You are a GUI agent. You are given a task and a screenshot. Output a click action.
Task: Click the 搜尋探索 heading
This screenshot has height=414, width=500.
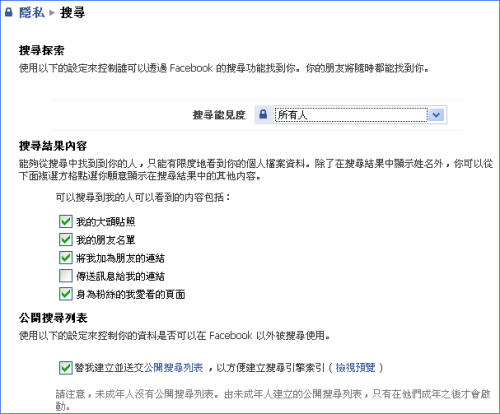tap(42, 50)
